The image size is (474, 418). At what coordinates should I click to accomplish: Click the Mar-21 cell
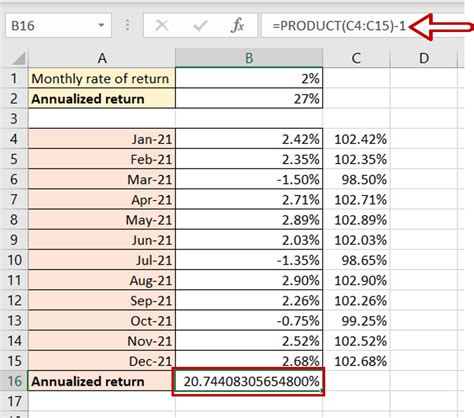pyautogui.click(x=102, y=179)
